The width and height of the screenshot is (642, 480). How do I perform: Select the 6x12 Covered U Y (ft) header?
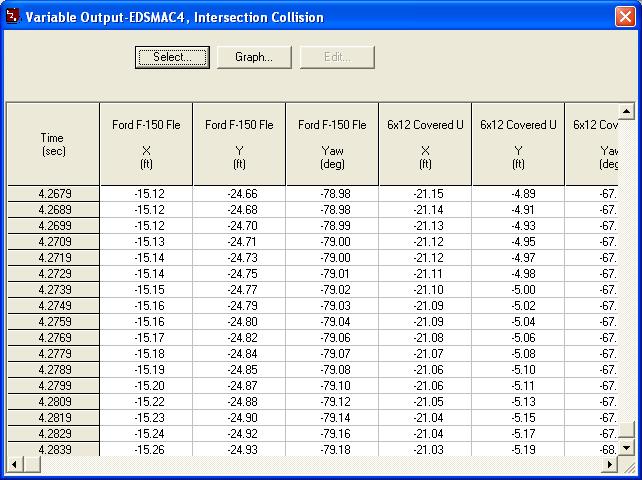518,144
